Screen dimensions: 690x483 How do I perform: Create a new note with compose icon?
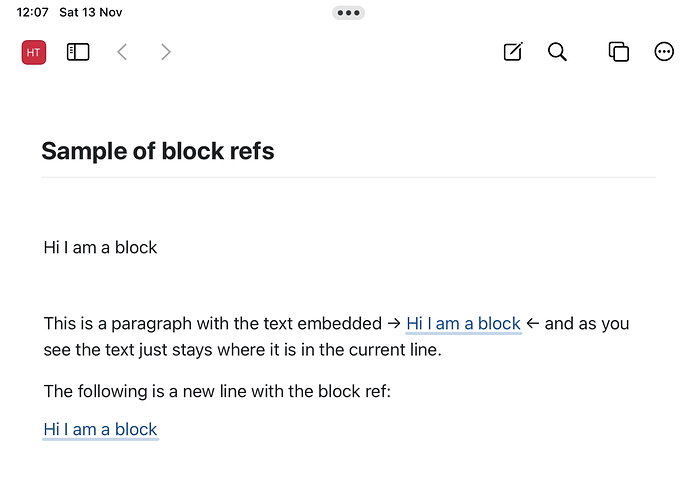click(x=513, y=52)
